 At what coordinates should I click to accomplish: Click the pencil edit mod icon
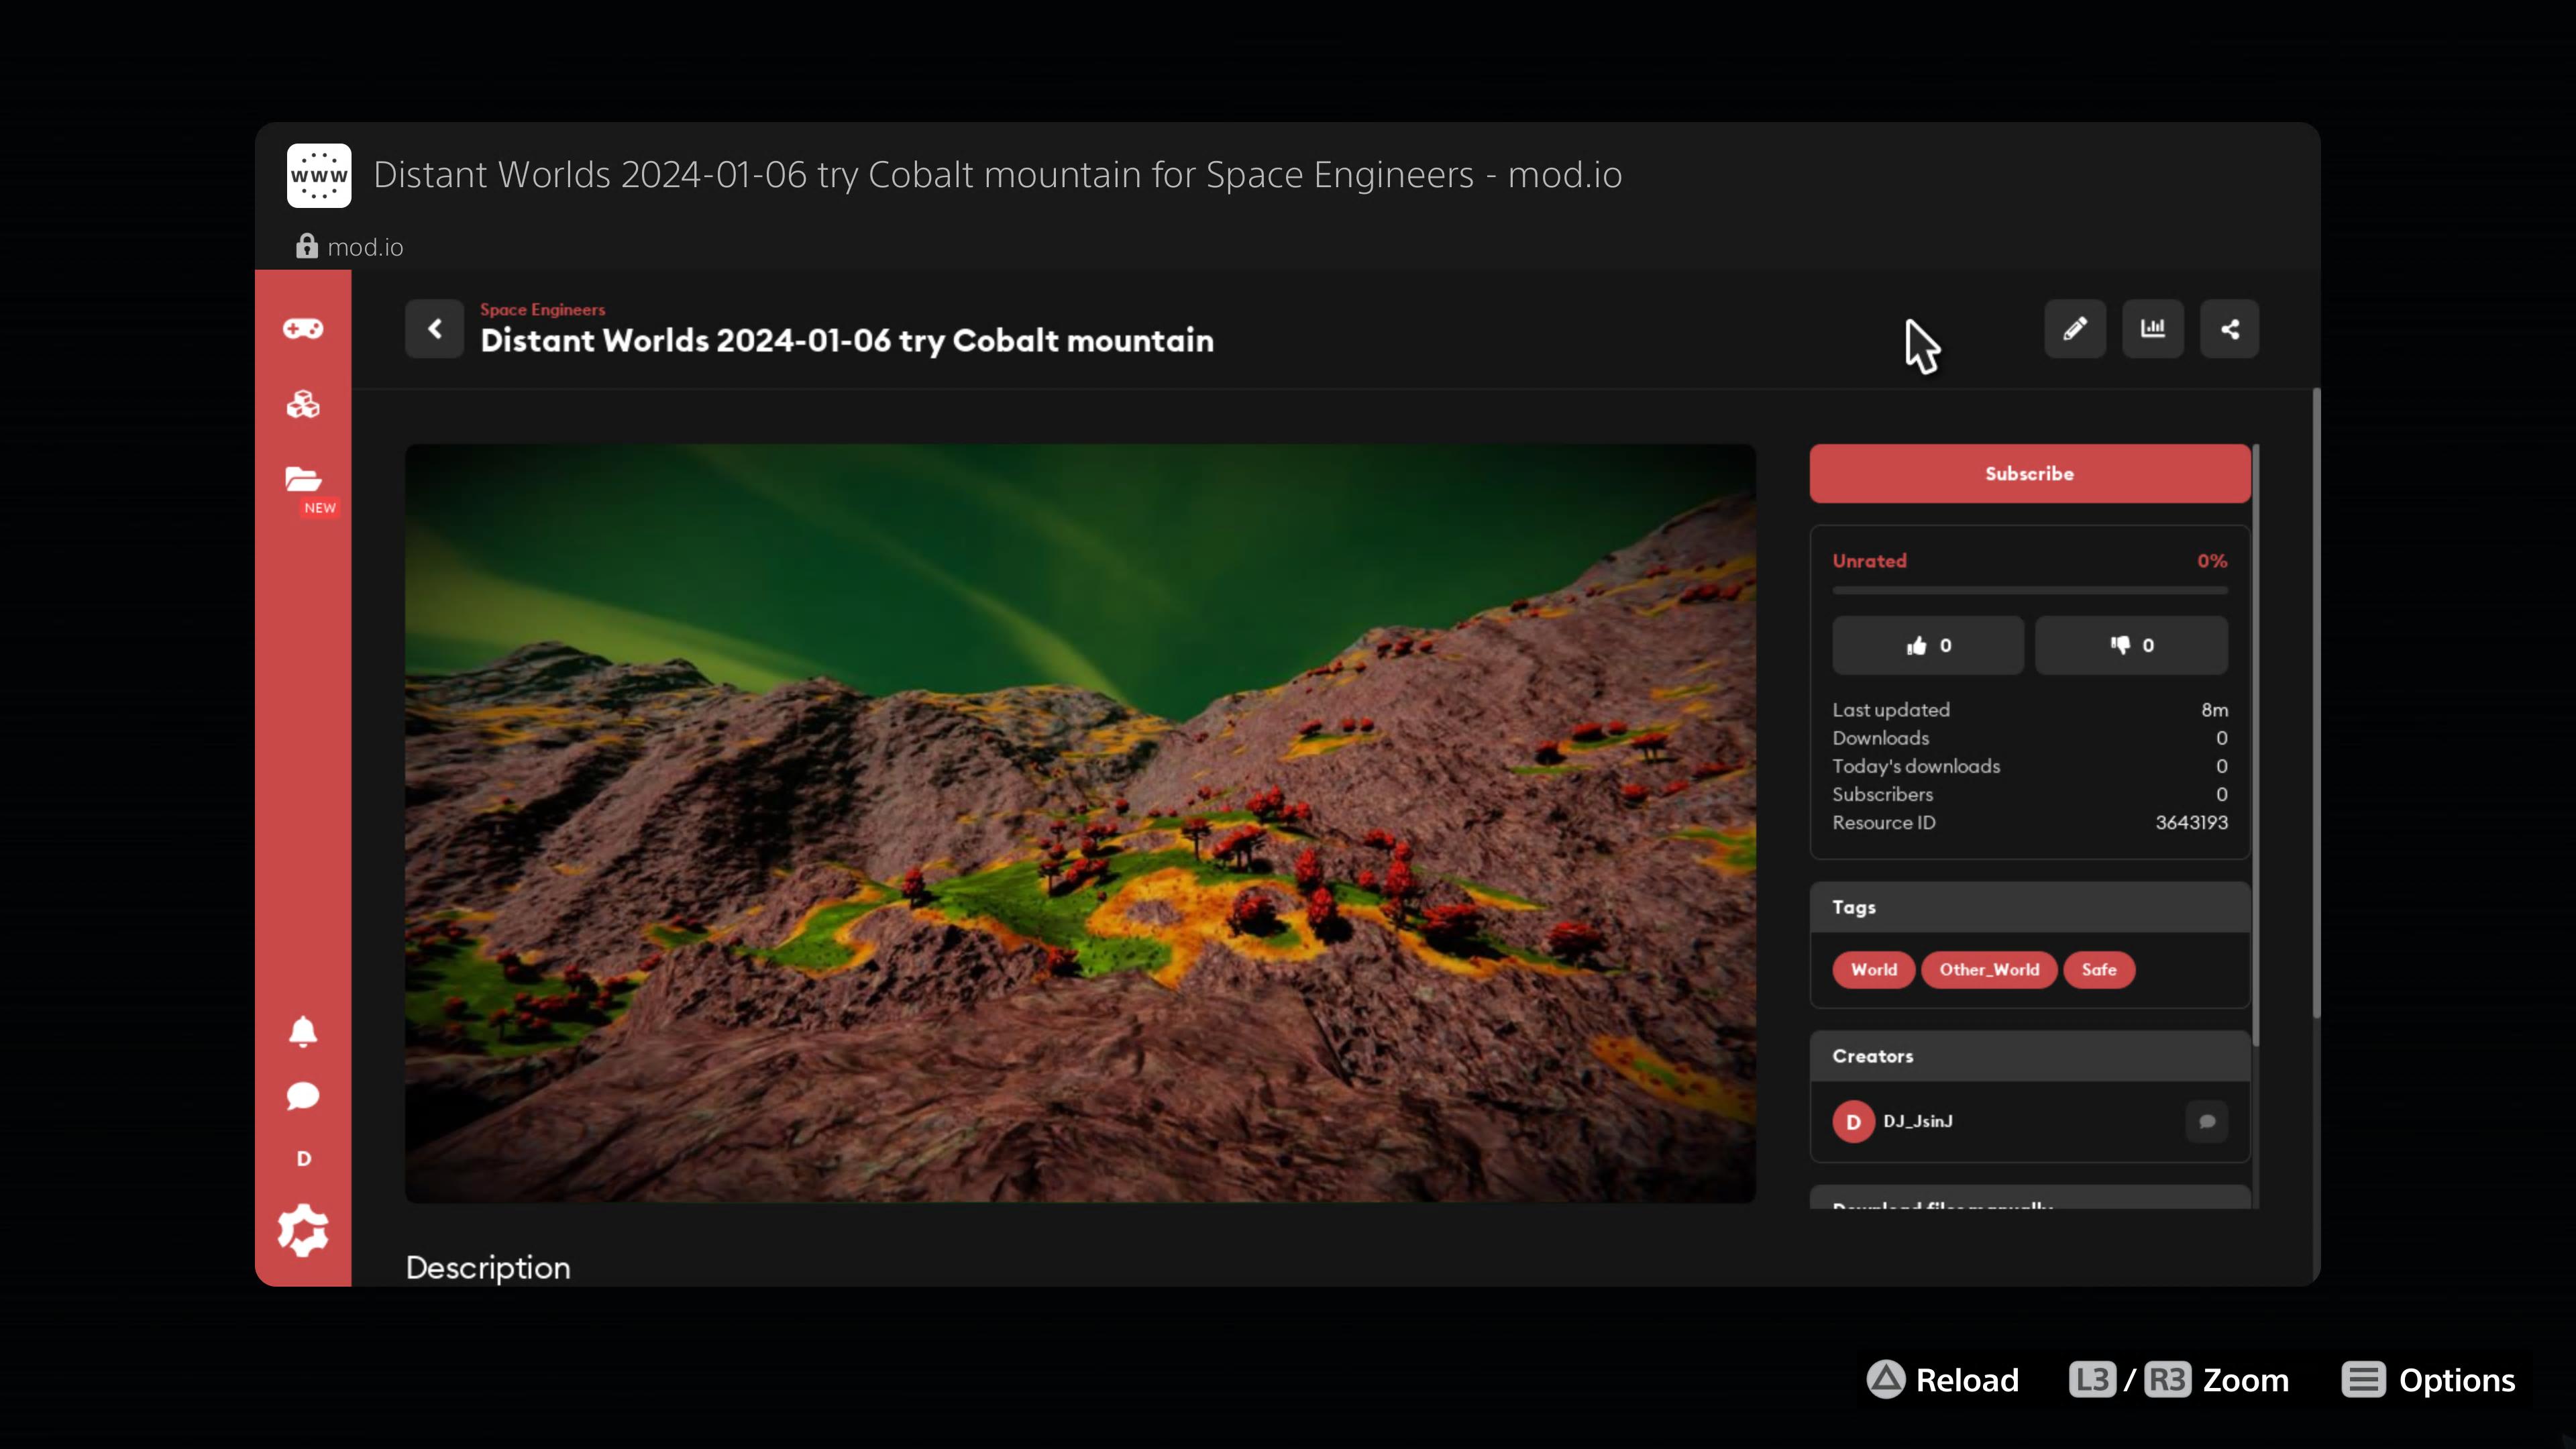2075,329
